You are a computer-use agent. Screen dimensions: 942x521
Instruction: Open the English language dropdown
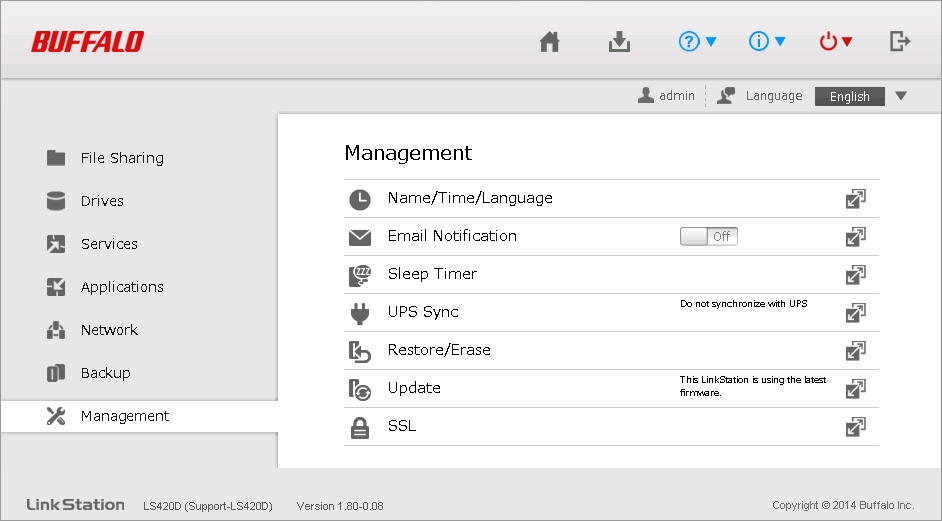click(x=861, y=97)
